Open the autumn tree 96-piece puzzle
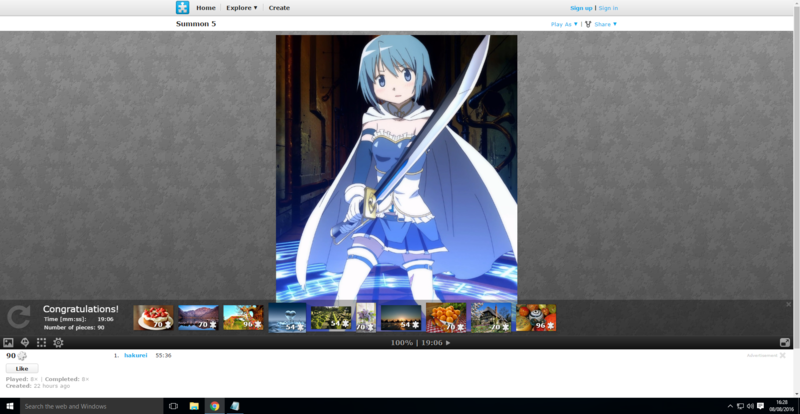 (x=243, y=318)
